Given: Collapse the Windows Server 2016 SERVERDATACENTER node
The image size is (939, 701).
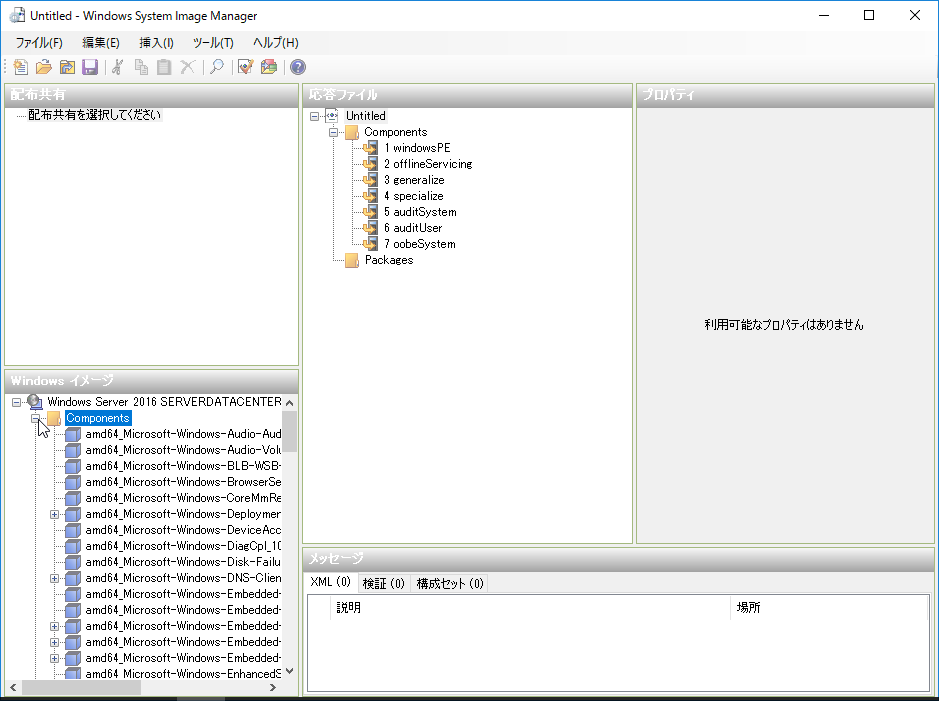Looking at the screenshot, I should click(16, 402).
